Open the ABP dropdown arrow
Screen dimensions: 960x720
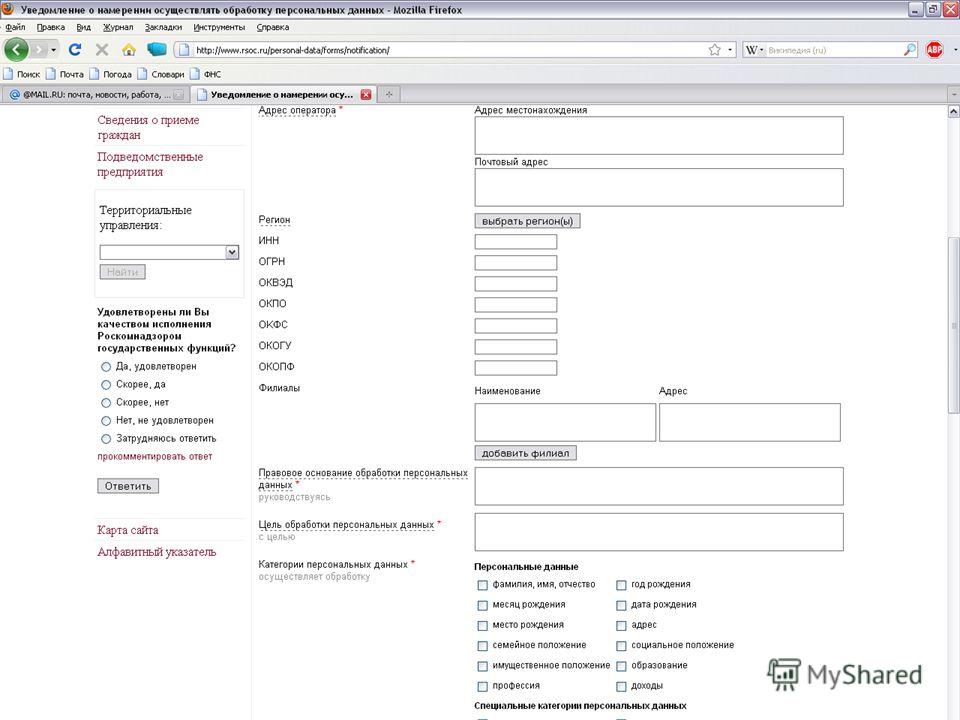[954, 50]
